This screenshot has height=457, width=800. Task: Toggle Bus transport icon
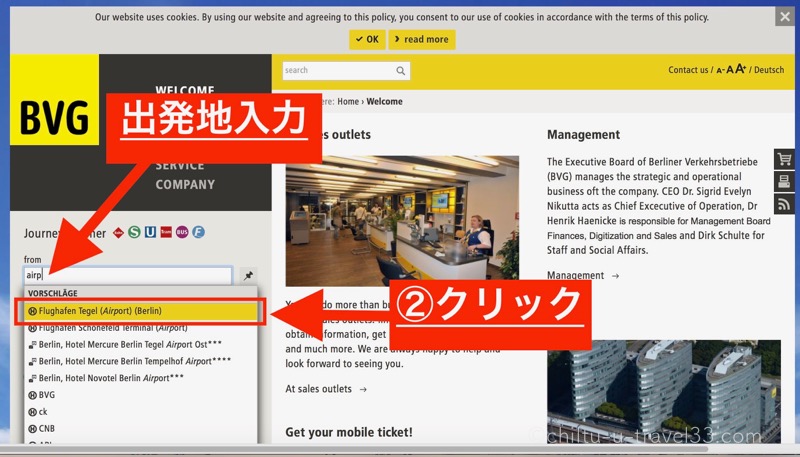182,233
